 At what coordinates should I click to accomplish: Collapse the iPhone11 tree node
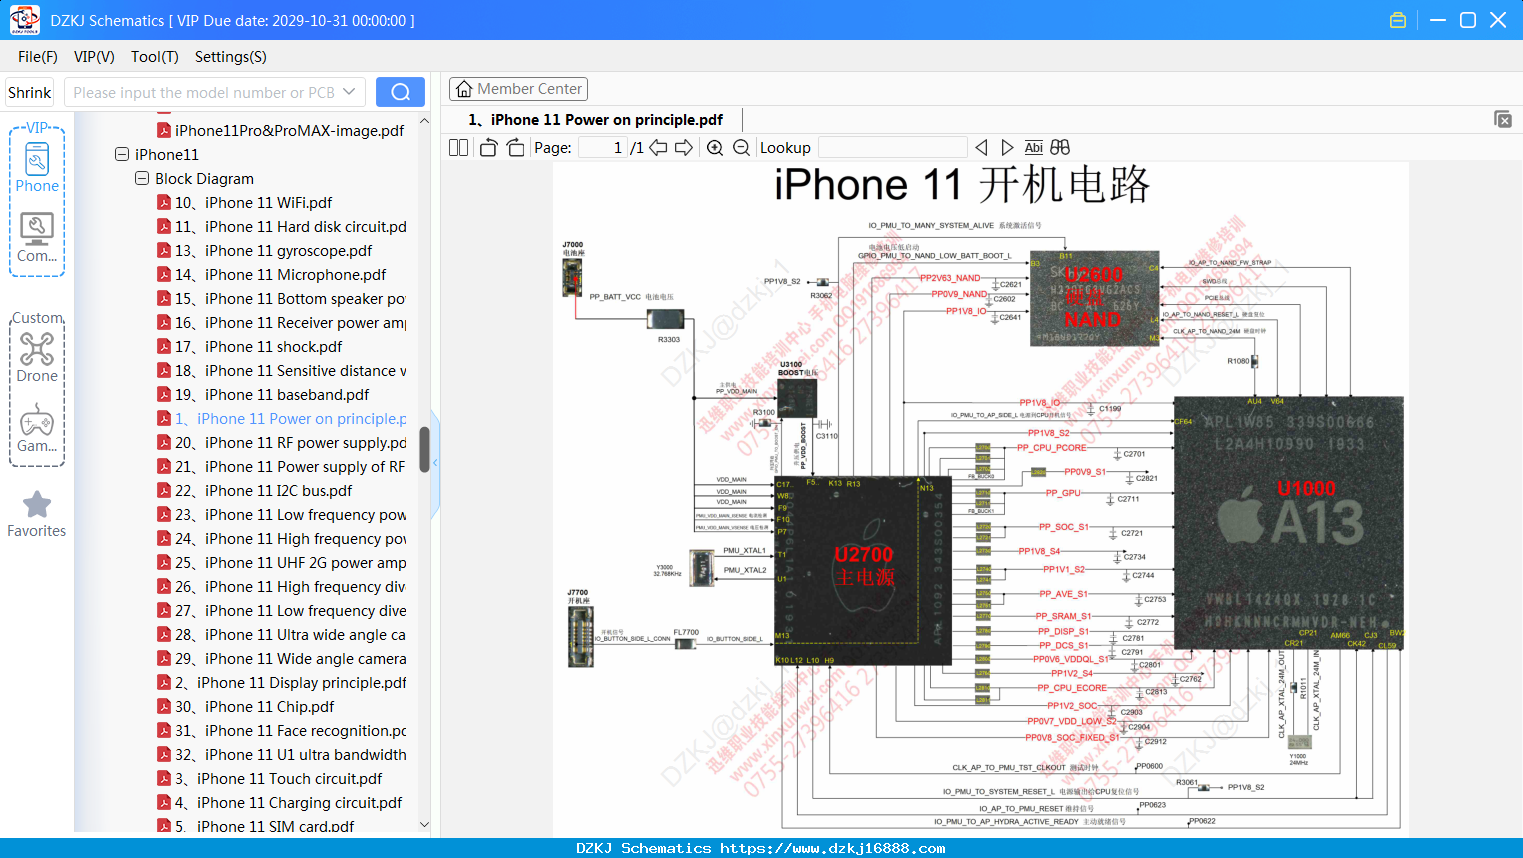click(122, 154)
